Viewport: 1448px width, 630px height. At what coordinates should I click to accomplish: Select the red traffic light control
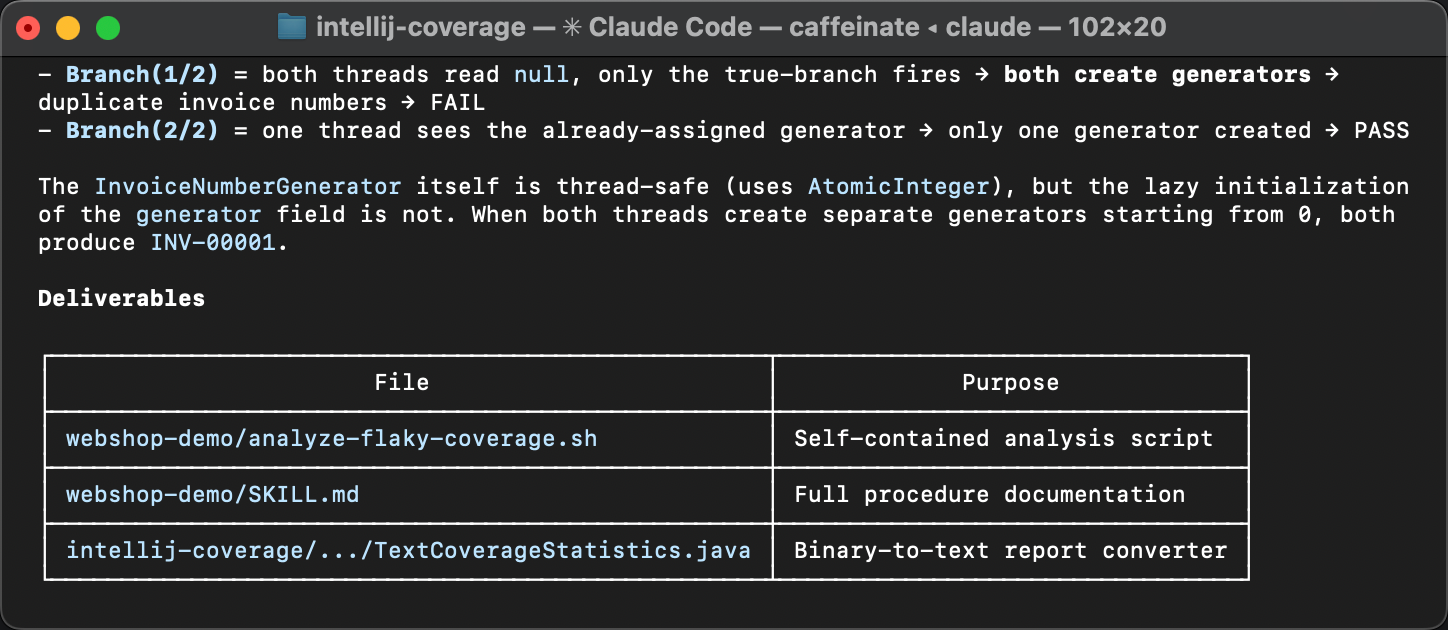(x=29, y=28)
